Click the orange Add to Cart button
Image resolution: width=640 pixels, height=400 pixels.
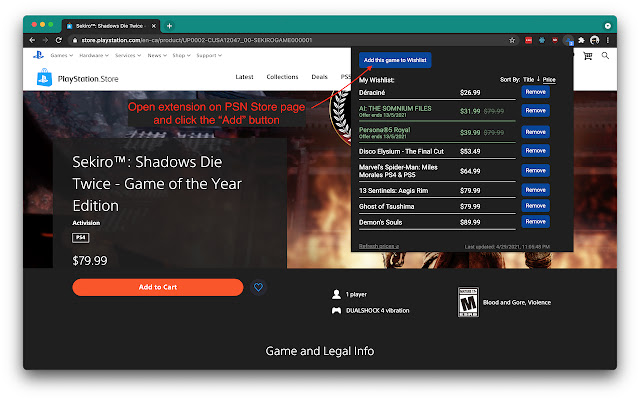[158, 287]
